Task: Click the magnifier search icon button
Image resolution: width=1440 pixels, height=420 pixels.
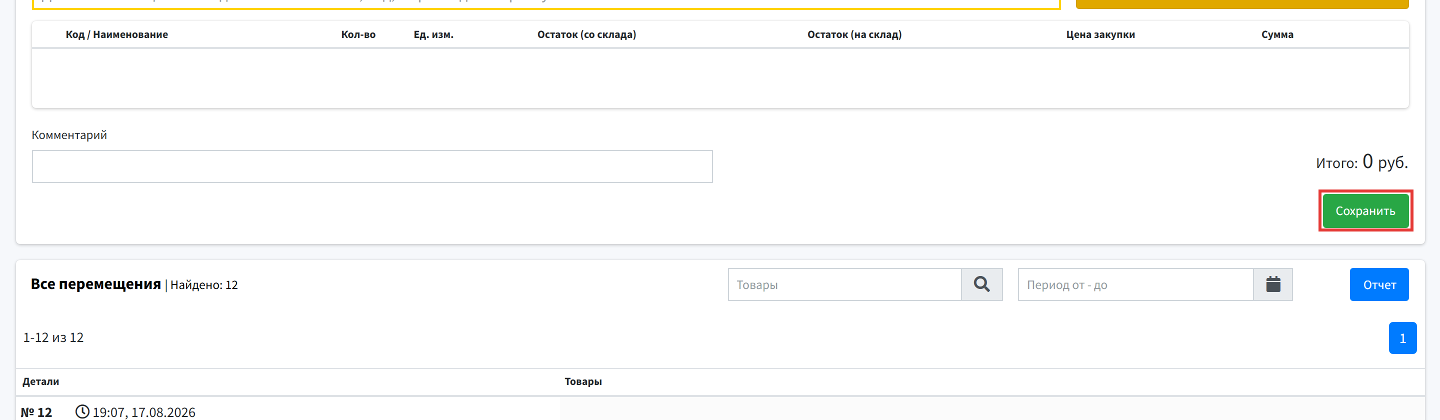Action: [x=982, y=285]
